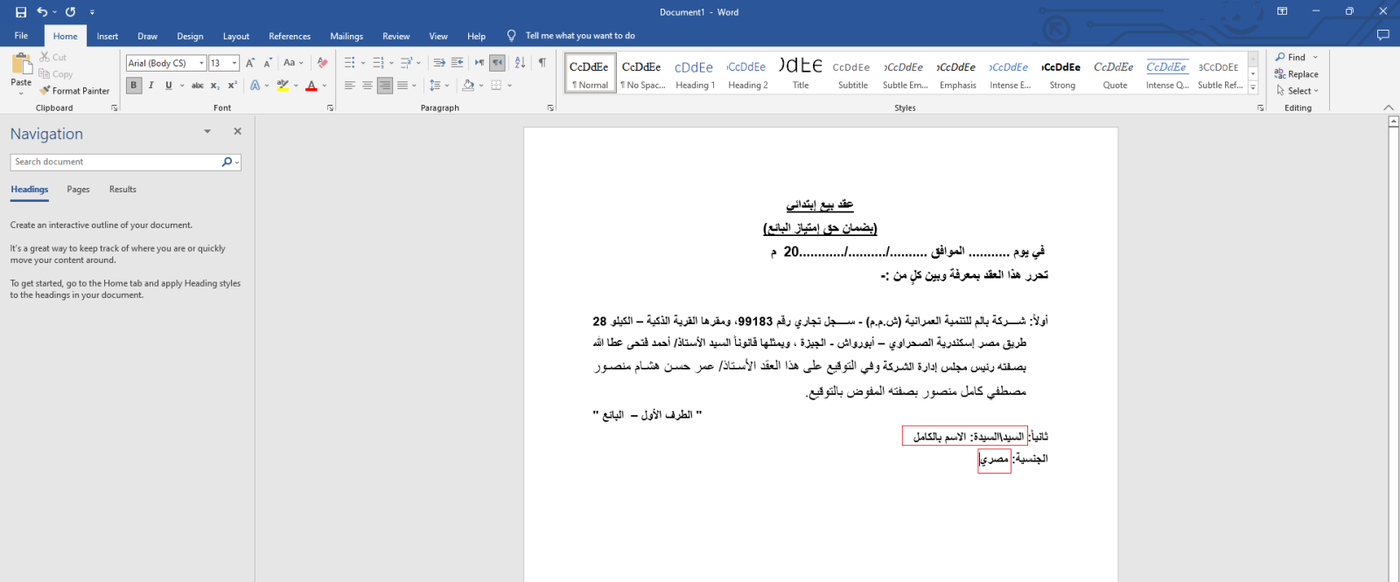Open the font size dropdown

click(234, 63)
